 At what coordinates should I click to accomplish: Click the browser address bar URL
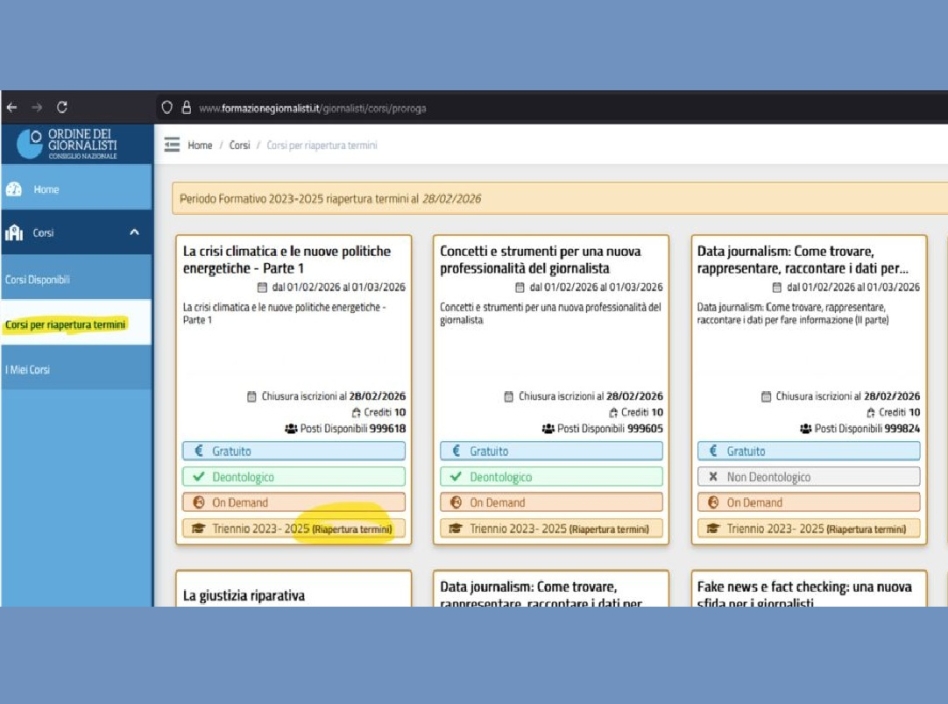(x=312, y=108)
